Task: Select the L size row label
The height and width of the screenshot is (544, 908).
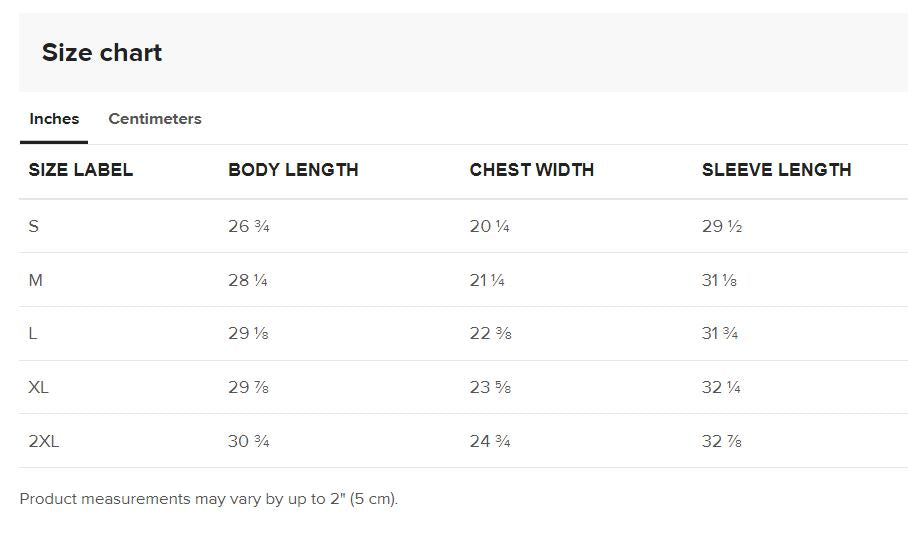Action: click(33, 333)
